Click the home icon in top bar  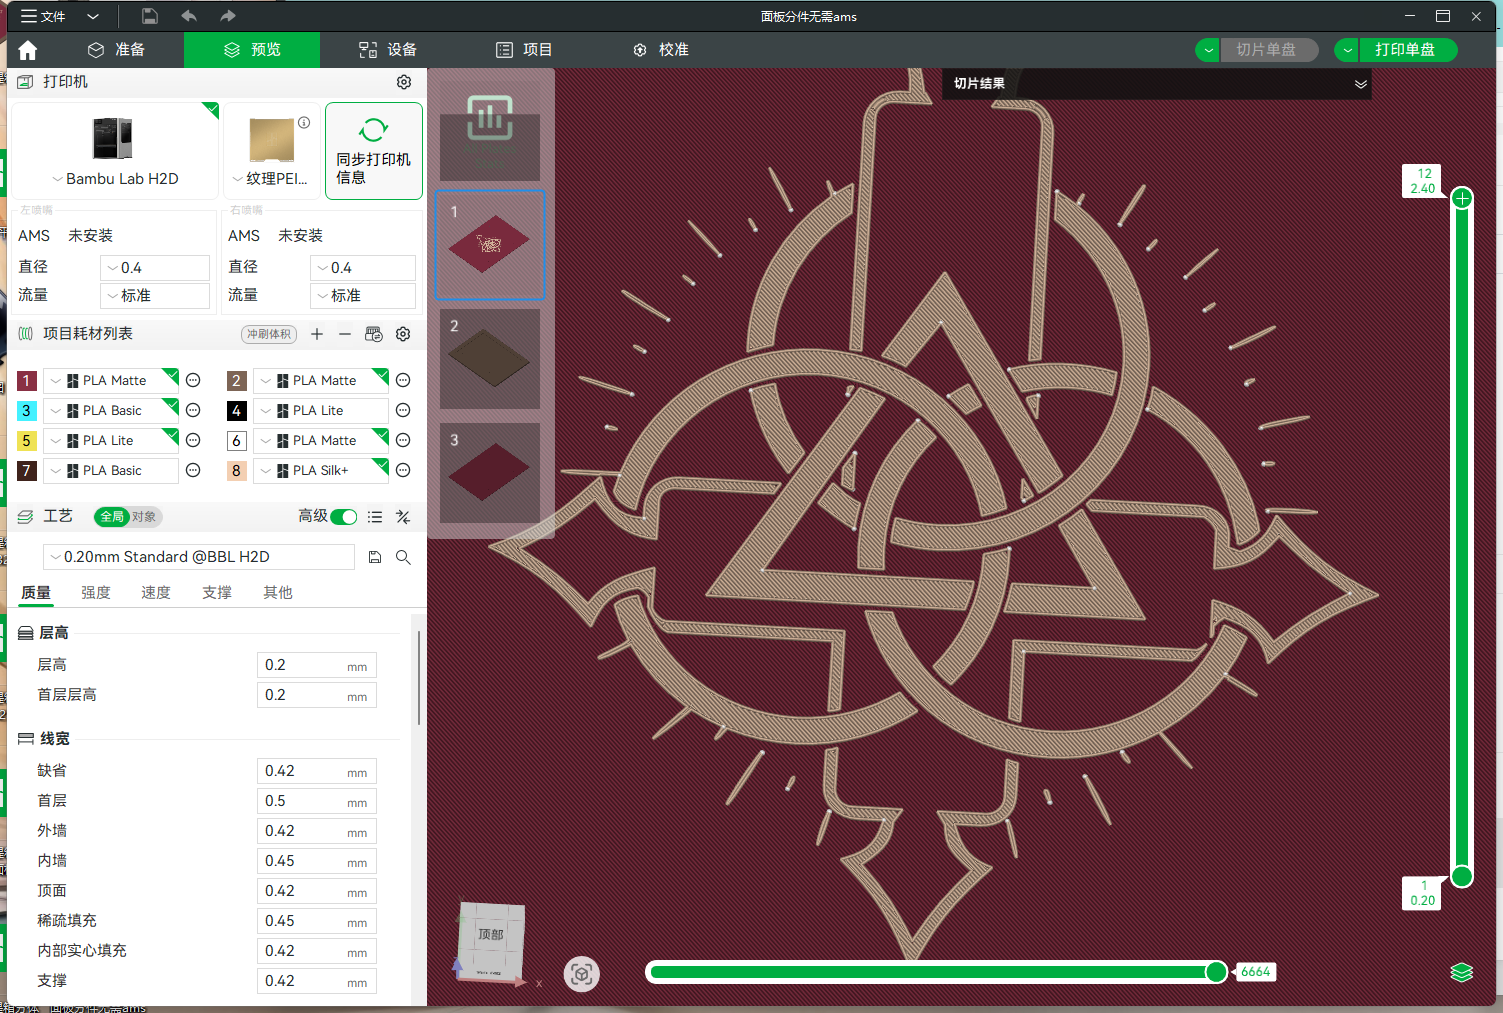coord(27,50)
